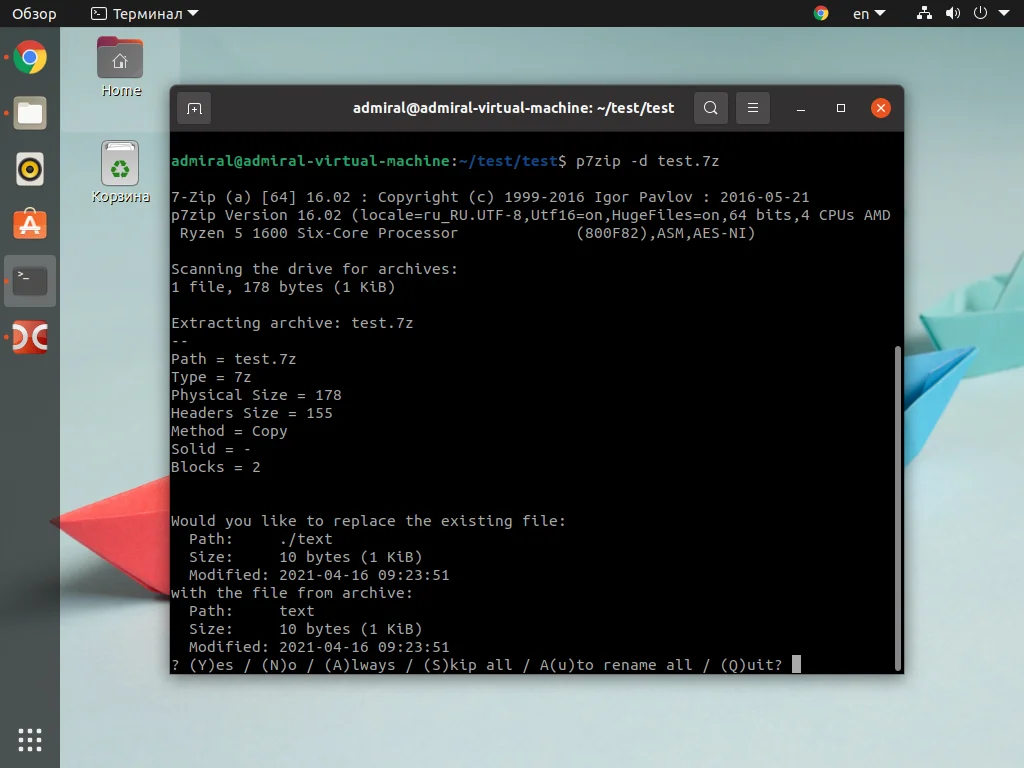Expand the system status menu chevron
Image resolution: width=1024 pixels, height=768 pixels.
[1002, 14]
